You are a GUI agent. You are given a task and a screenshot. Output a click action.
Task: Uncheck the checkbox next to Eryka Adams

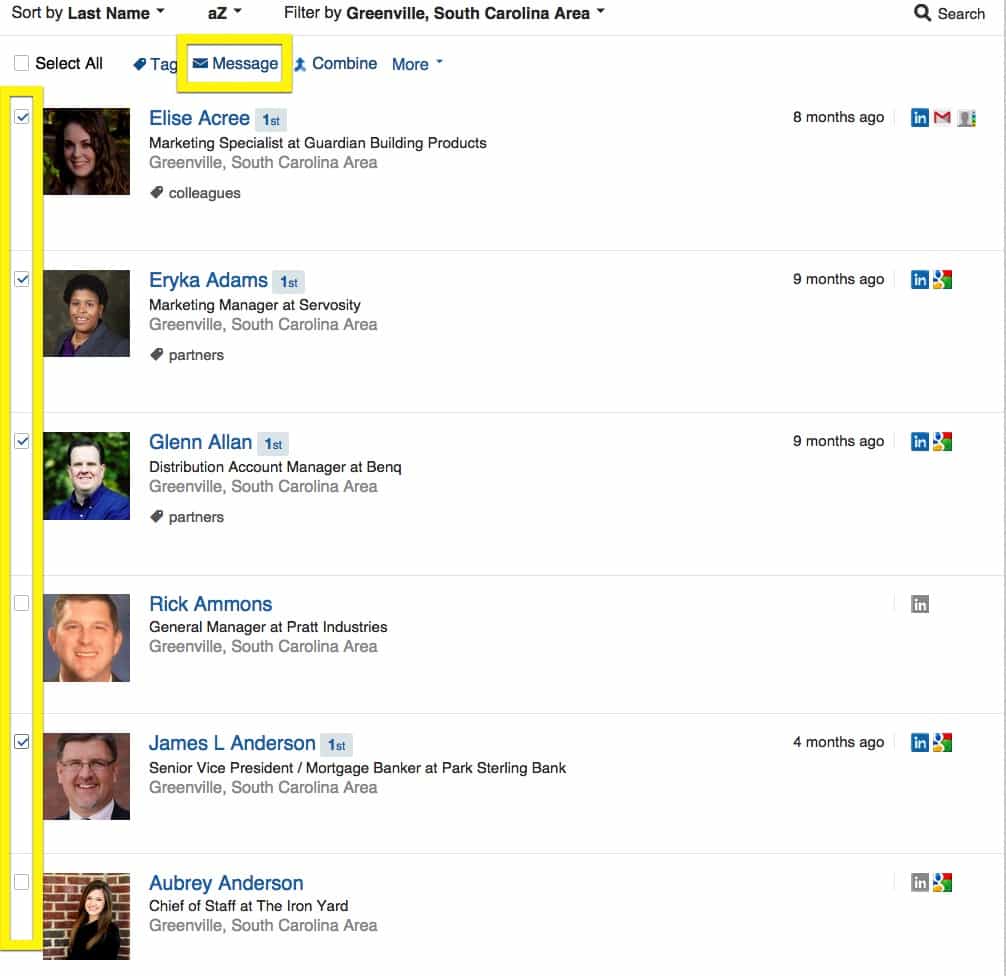[x=21, y=279]
